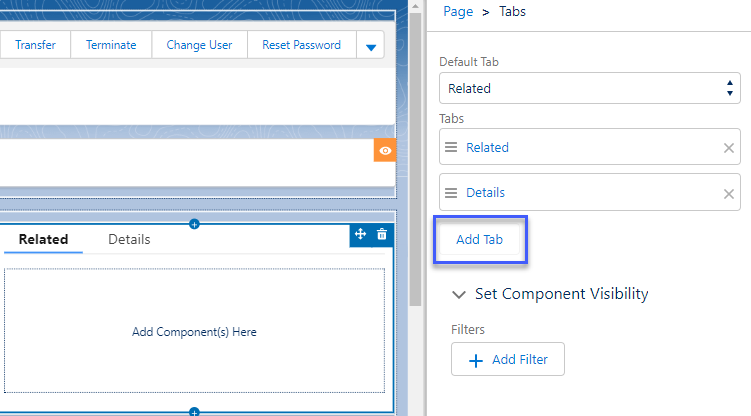Click the Add Tab button
The width and height of the screenshot is (751, 416).
(x=479, y=241)
